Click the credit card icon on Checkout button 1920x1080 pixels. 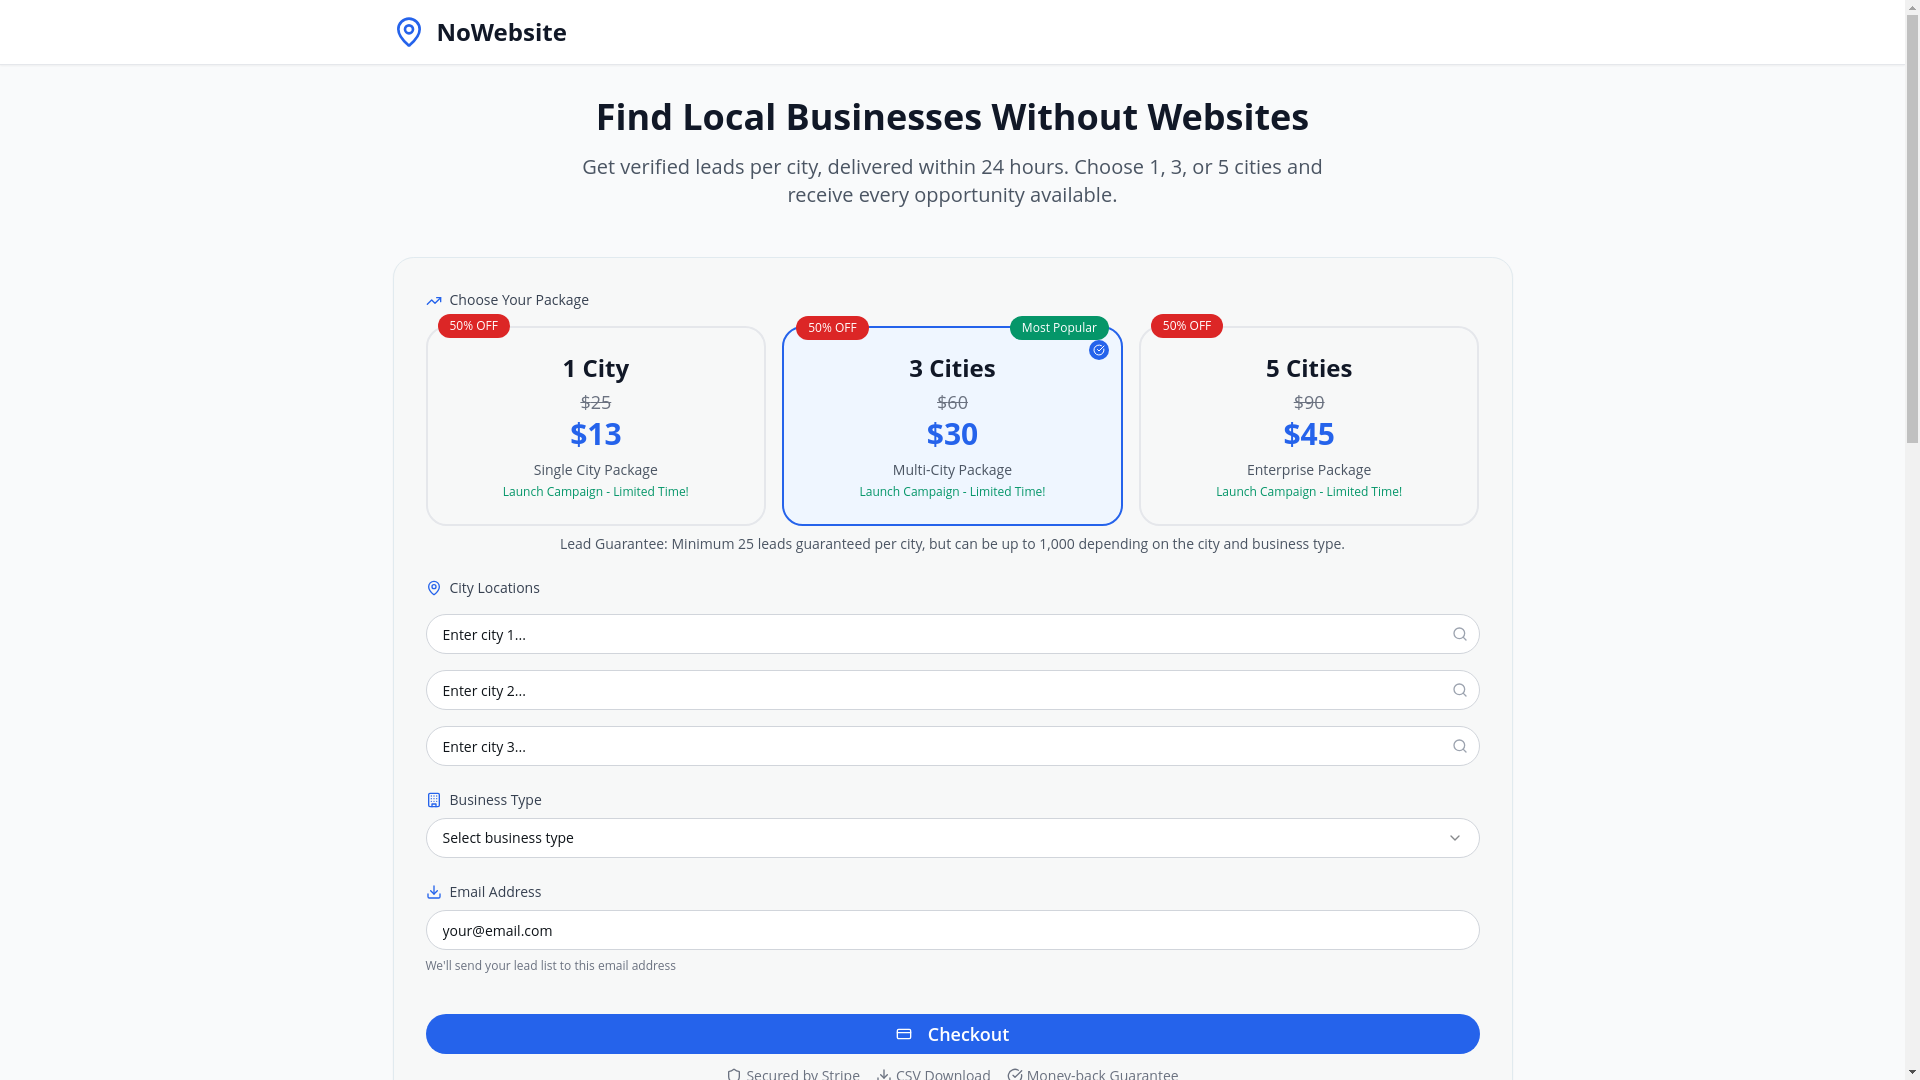click(904, 1034)
